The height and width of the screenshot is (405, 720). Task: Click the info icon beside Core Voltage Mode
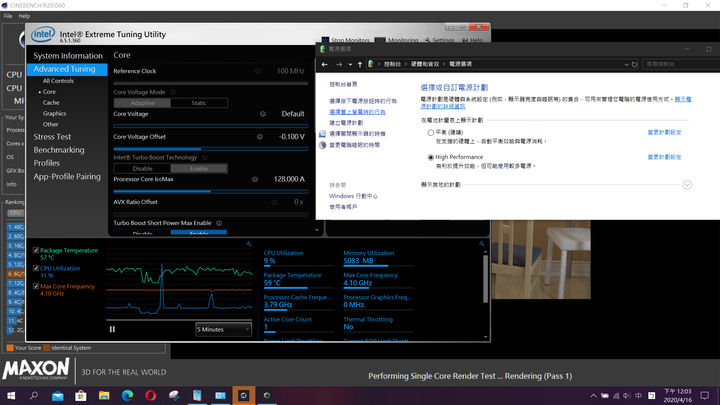[173, 92]
